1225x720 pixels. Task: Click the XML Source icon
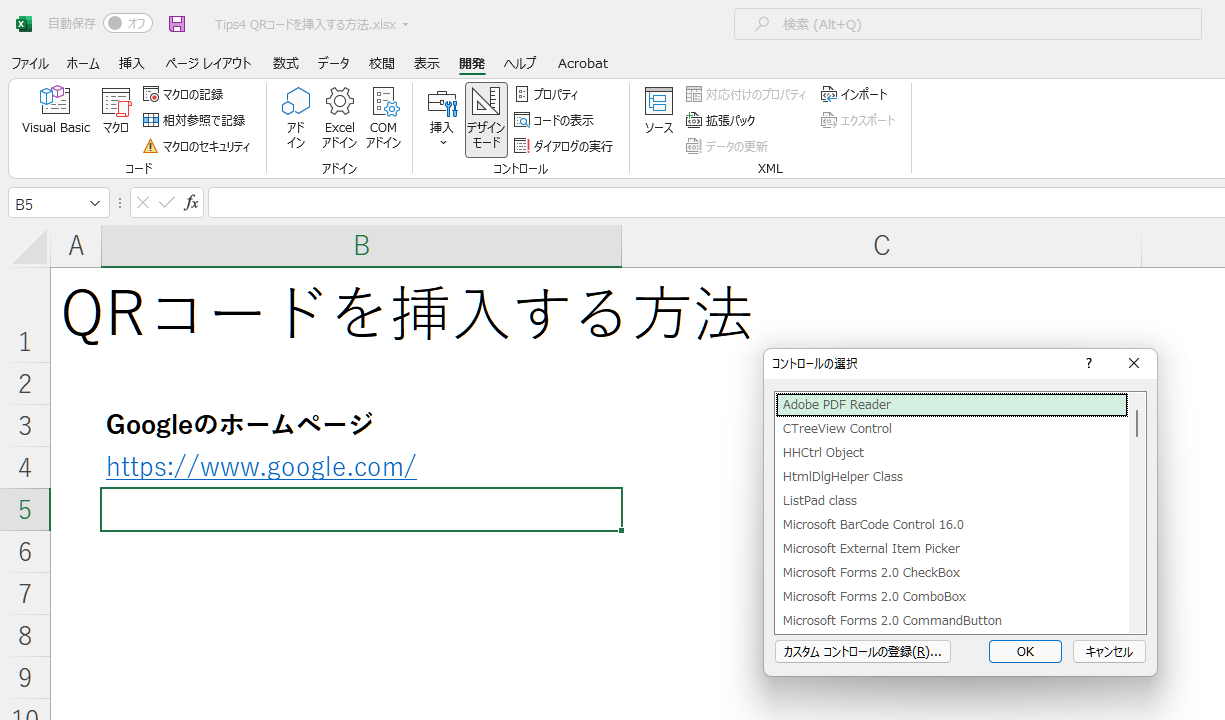658,110
